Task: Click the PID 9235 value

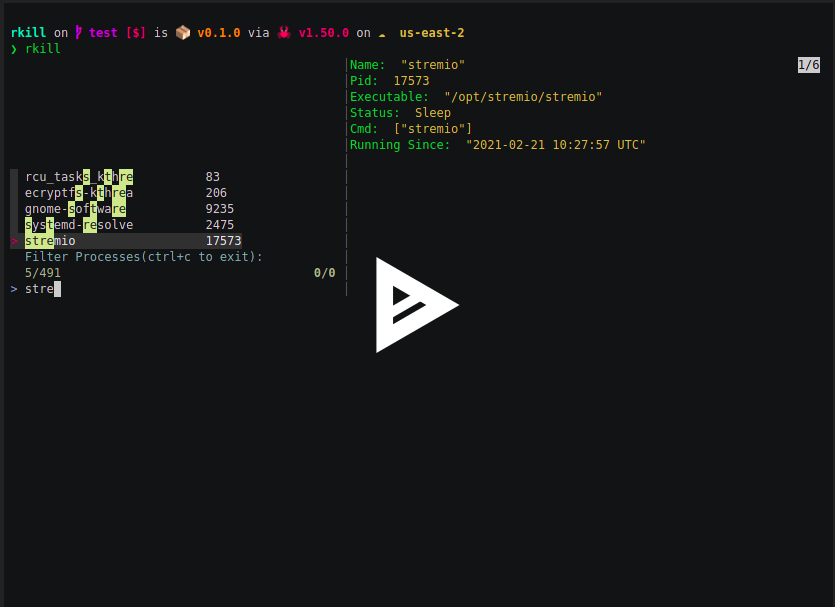Action: (219, 209)
